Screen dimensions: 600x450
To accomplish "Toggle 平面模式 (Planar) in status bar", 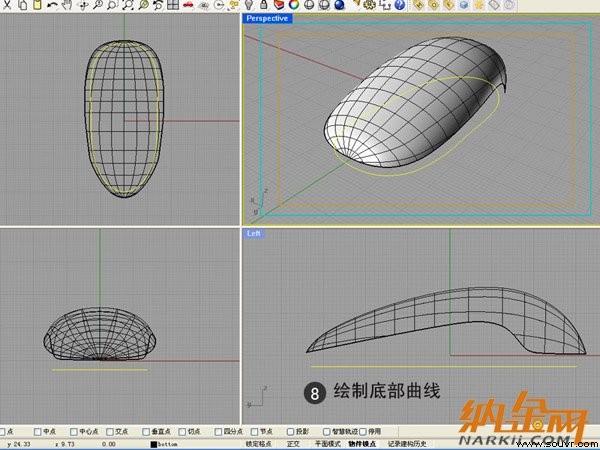I will (x=327, y=444).
